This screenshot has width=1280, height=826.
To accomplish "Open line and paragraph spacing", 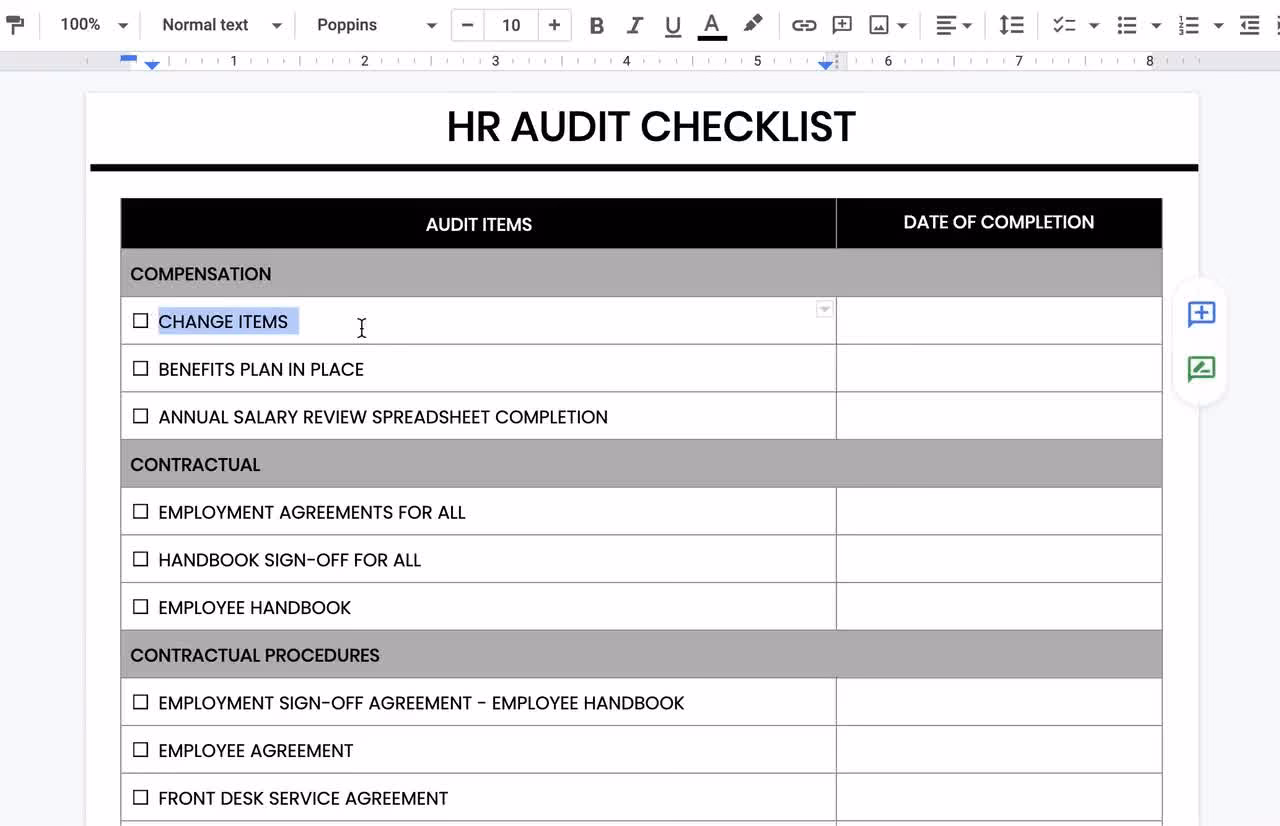I will tap(1011, 26).
